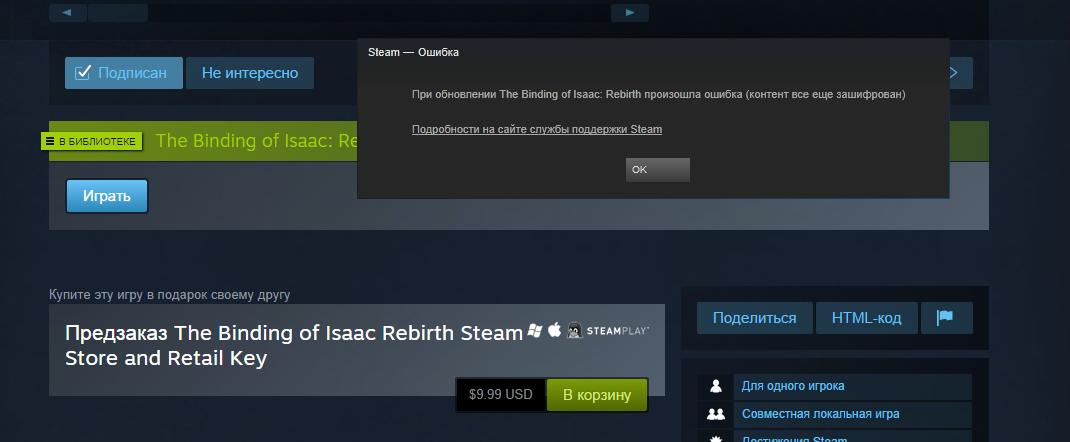Add the game to cart with В корзину

coord(597,395)
